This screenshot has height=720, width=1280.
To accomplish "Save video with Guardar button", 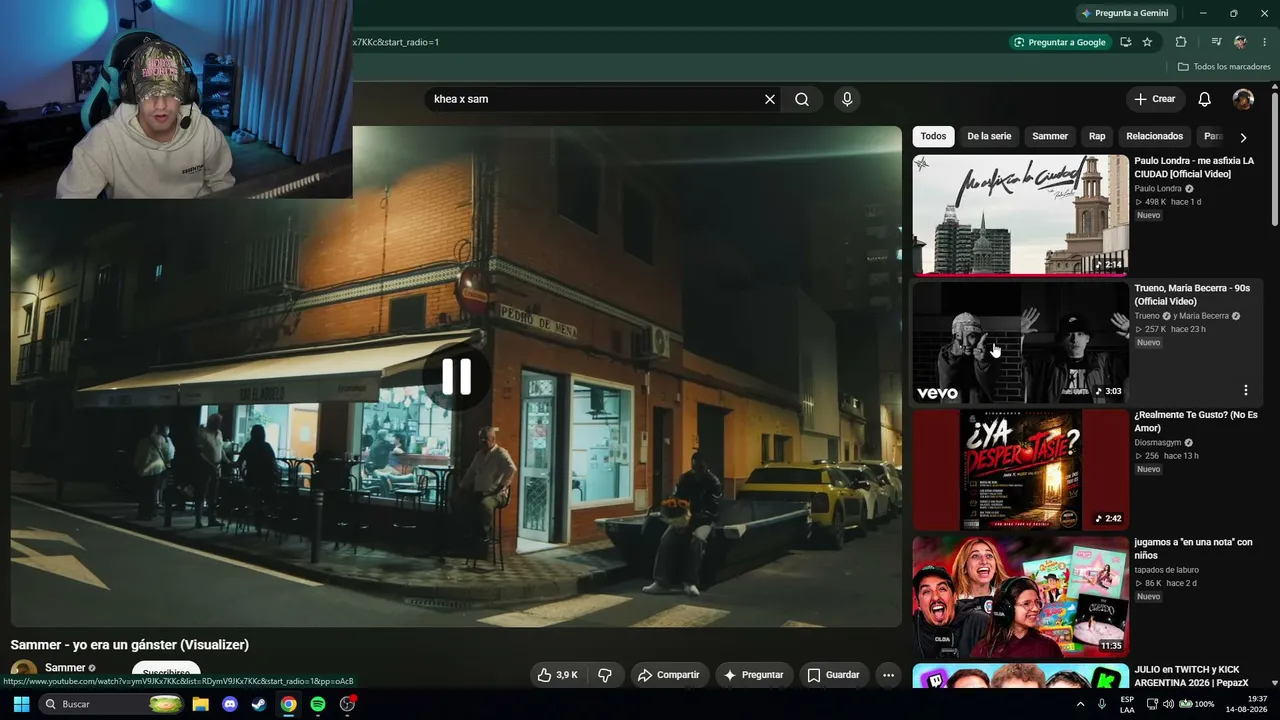I will pyautogui.click(x=833, y=675).
